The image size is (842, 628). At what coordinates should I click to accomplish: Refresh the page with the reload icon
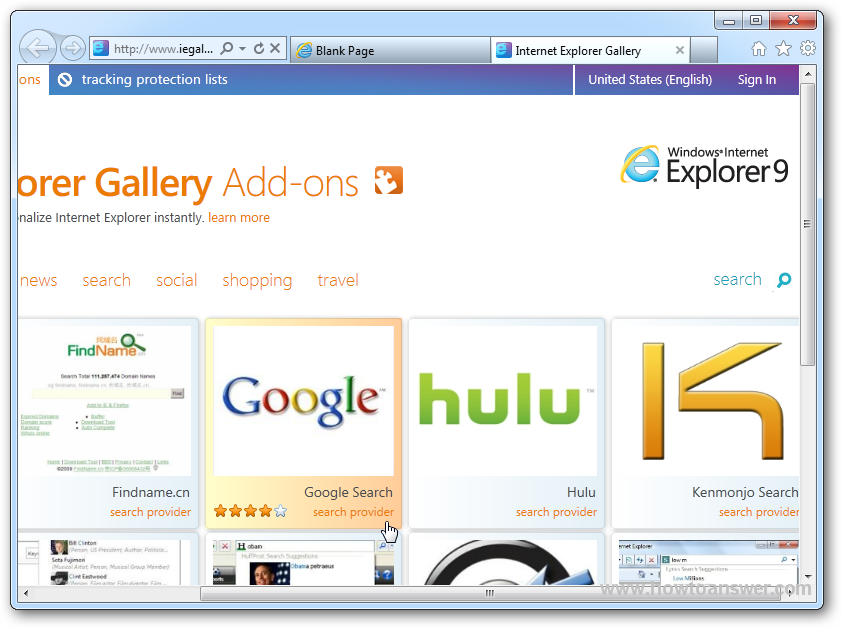(259, 48)
